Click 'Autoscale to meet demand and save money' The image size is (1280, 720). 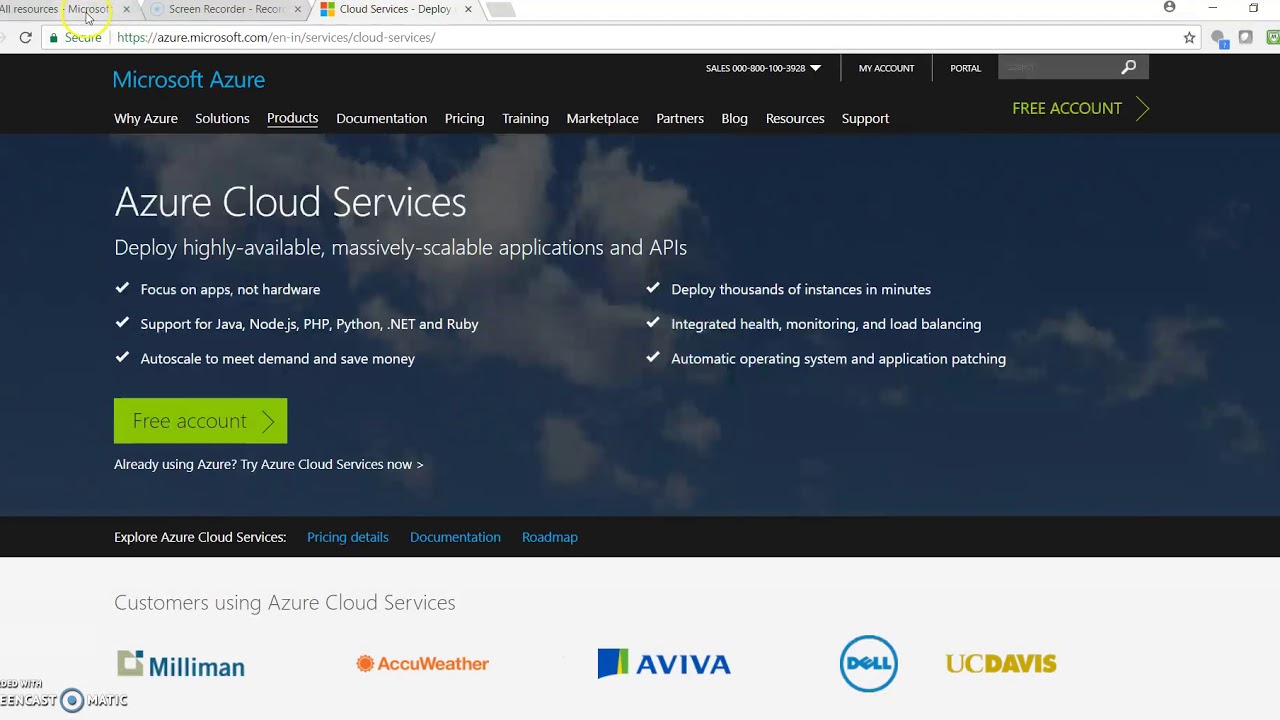(277, 358)
